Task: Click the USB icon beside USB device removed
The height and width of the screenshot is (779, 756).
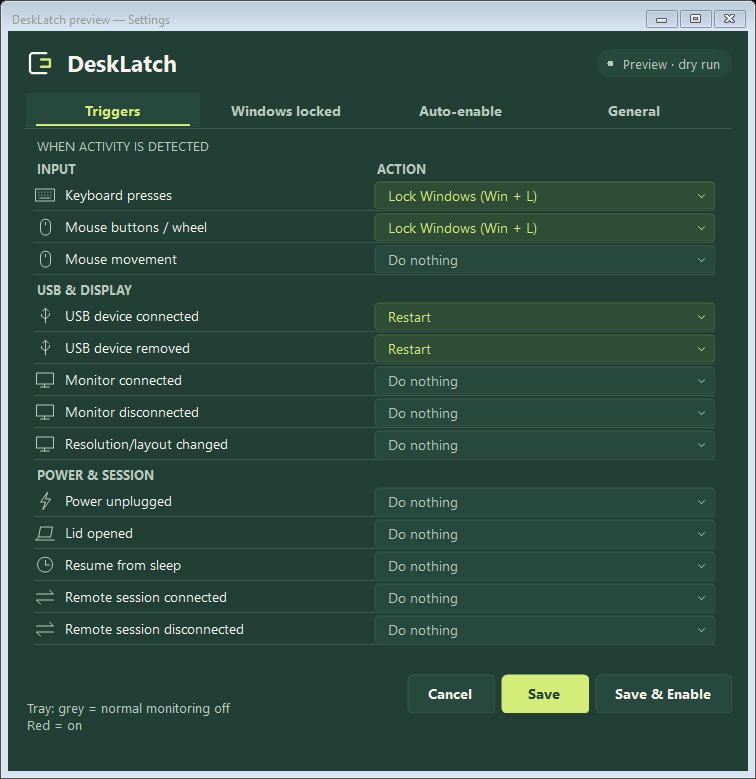Action: point(45,348)
